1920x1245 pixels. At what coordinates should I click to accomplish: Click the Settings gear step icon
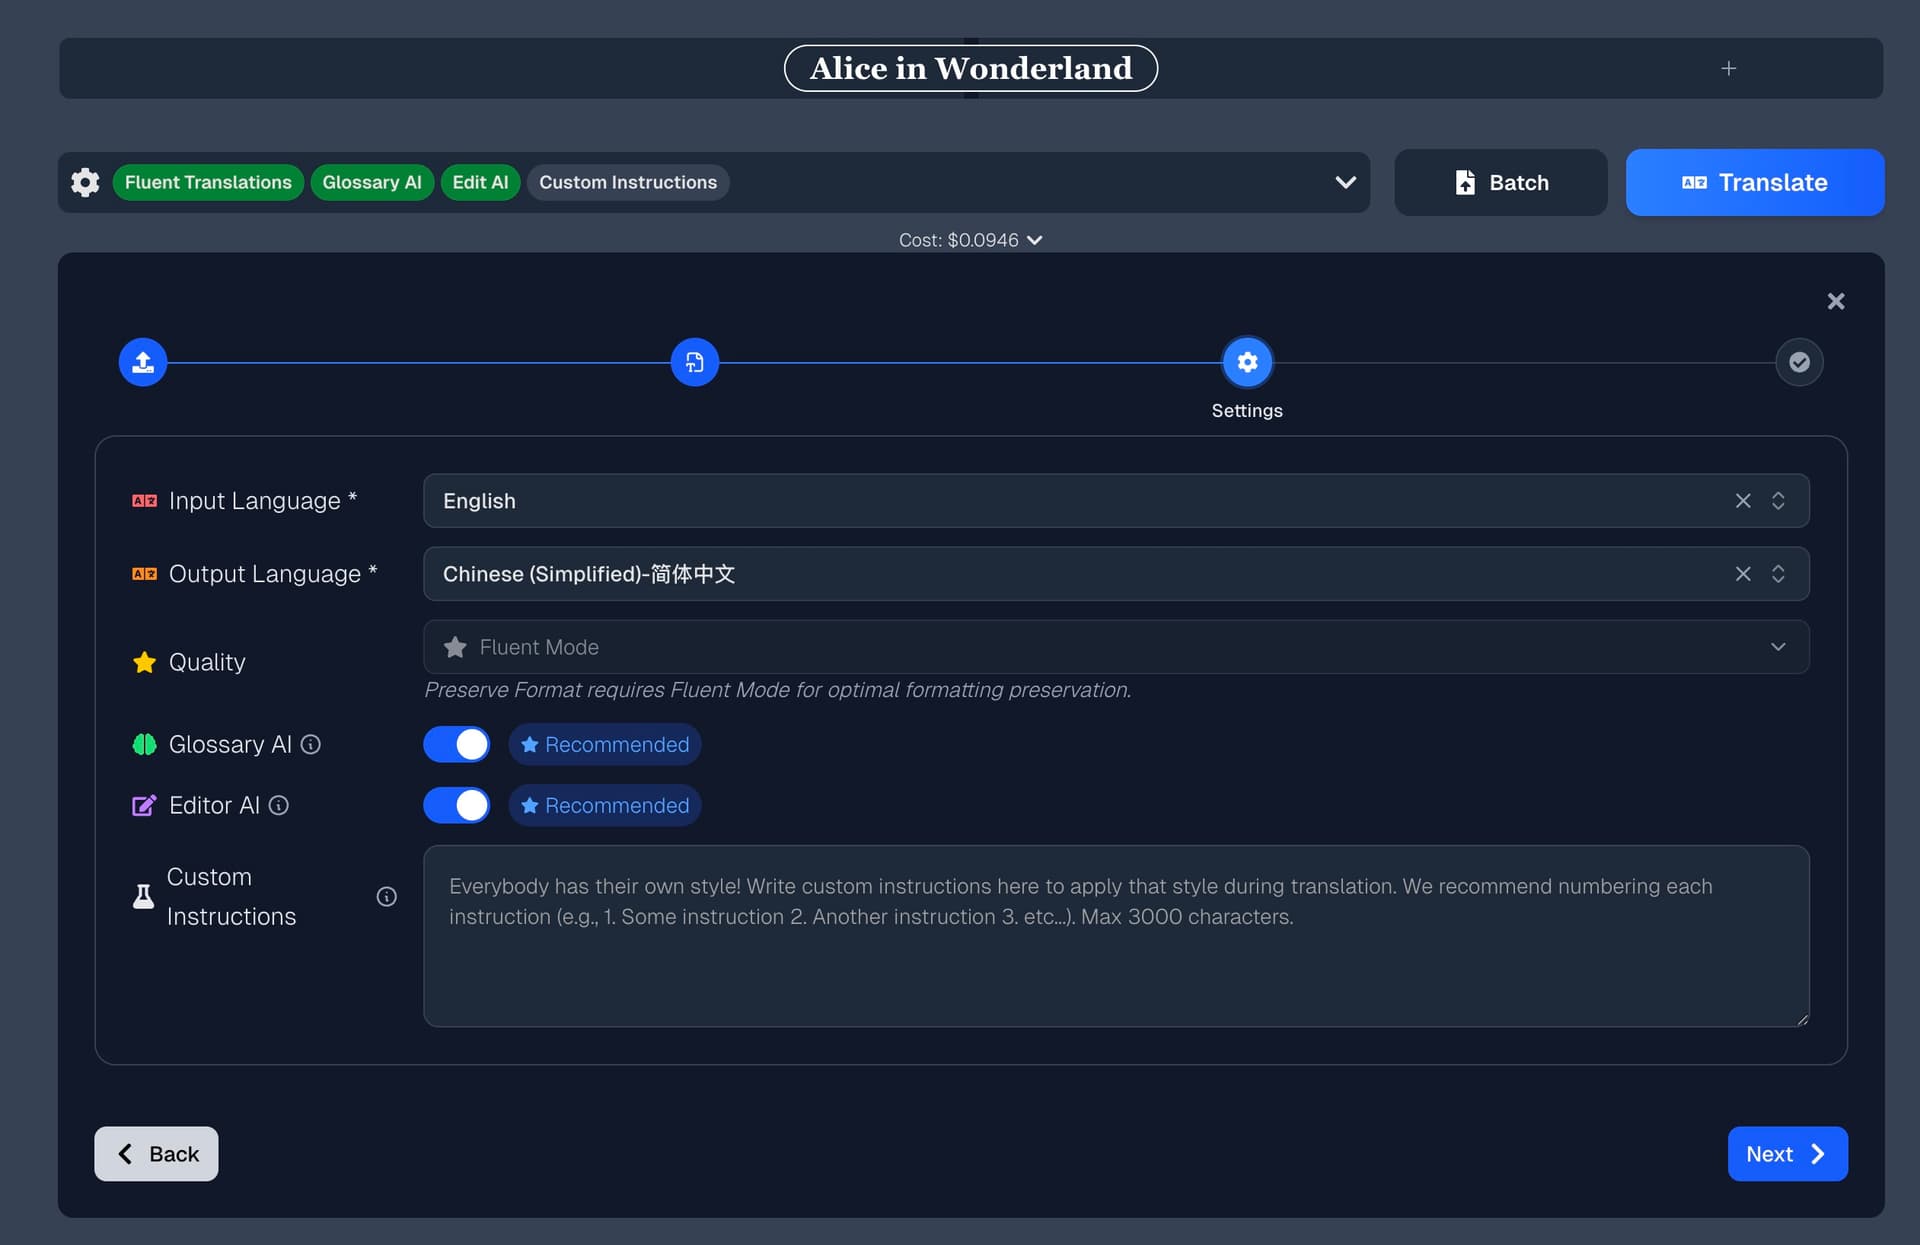point(1246,361)
